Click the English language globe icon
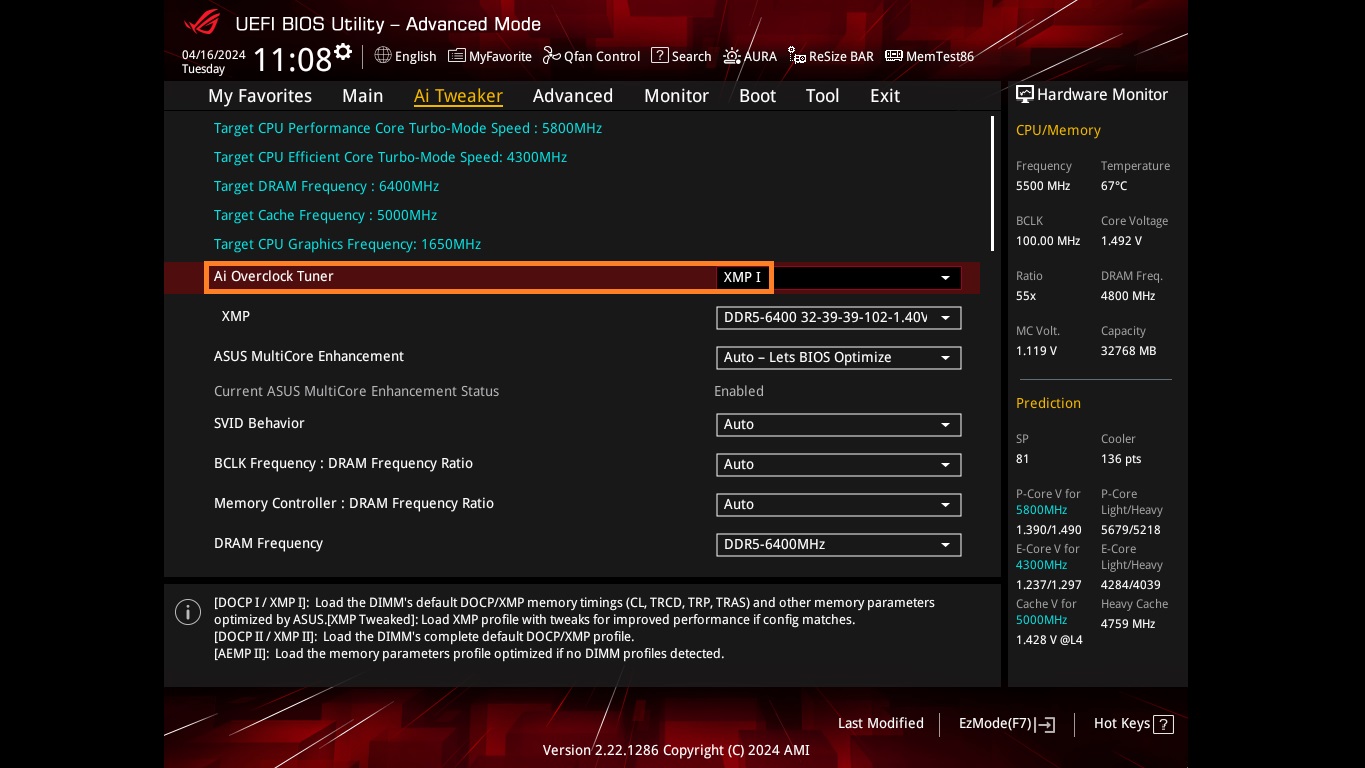The width and height of the screenshot is (1365, 768). (x=383, y=55)
